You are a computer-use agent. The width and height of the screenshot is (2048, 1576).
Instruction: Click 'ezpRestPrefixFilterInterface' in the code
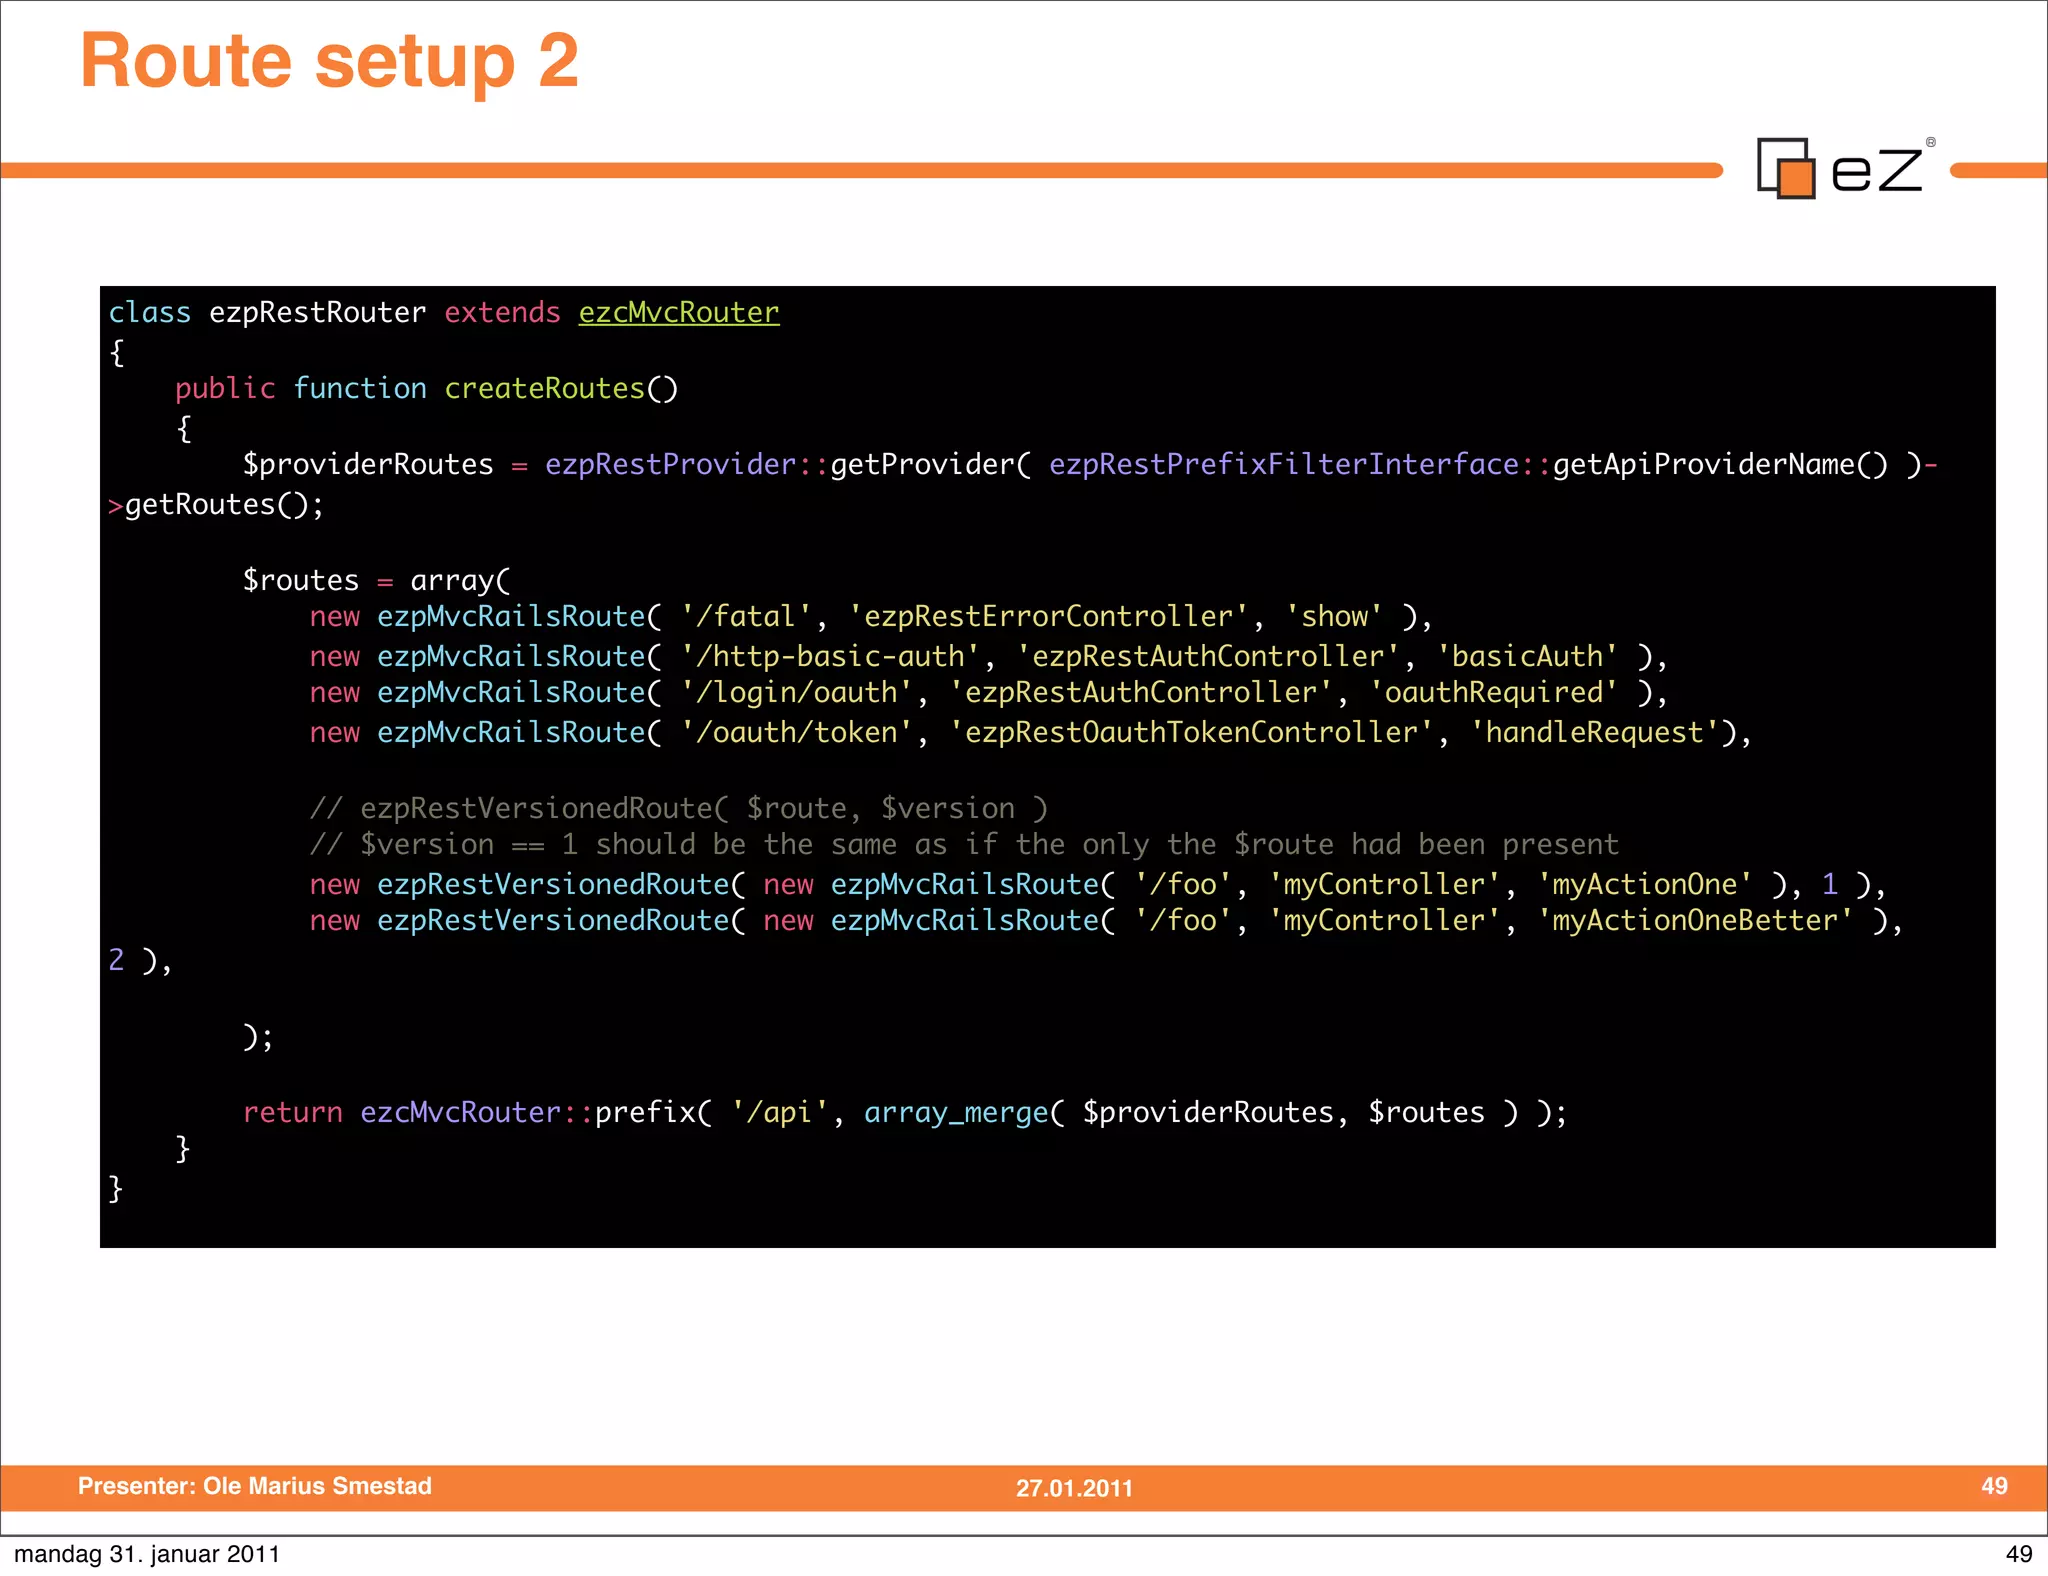click(x=1284, y=465)
